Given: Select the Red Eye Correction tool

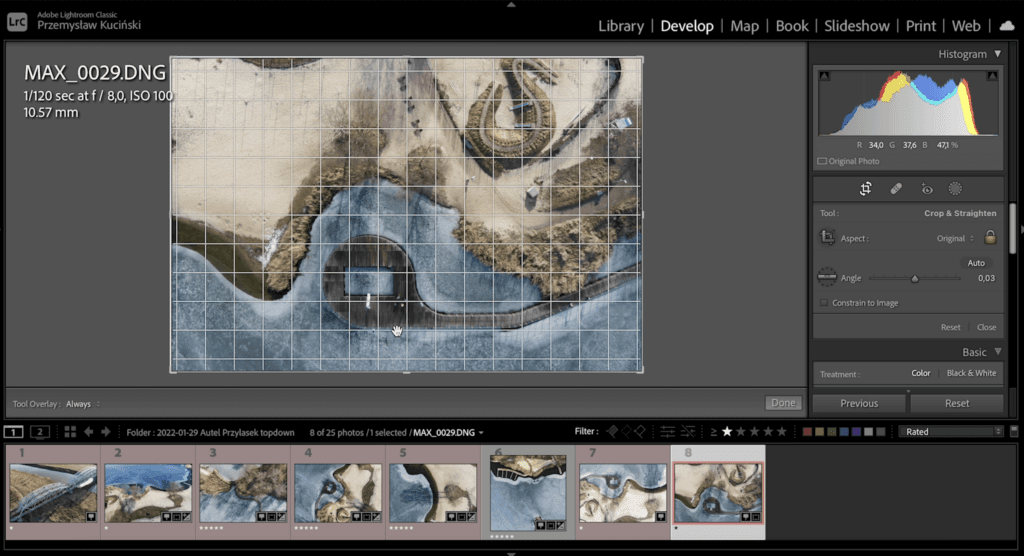Looking at the screenshot, I should coord(927,189).
